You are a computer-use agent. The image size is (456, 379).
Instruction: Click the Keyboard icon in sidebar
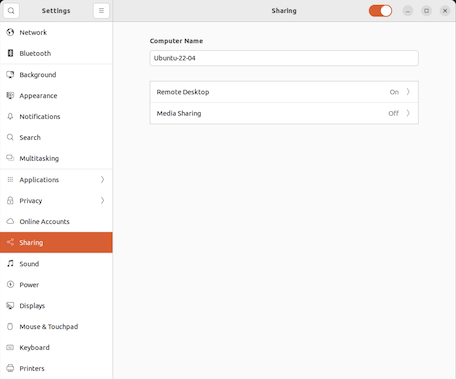10,347
